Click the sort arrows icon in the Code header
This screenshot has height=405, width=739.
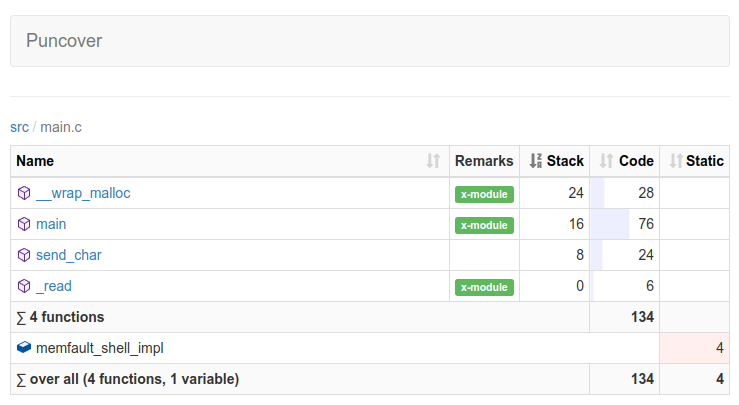click(x=607, y=161)
